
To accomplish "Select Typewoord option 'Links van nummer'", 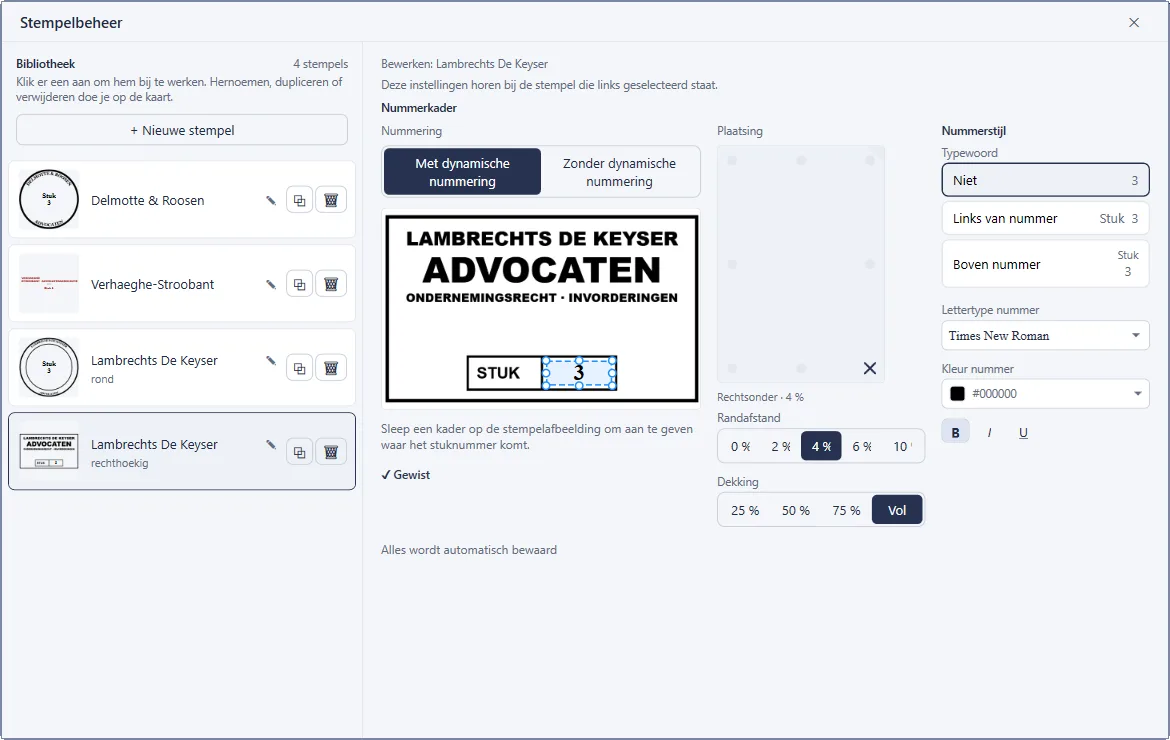I will click(x=1045, y=219).
